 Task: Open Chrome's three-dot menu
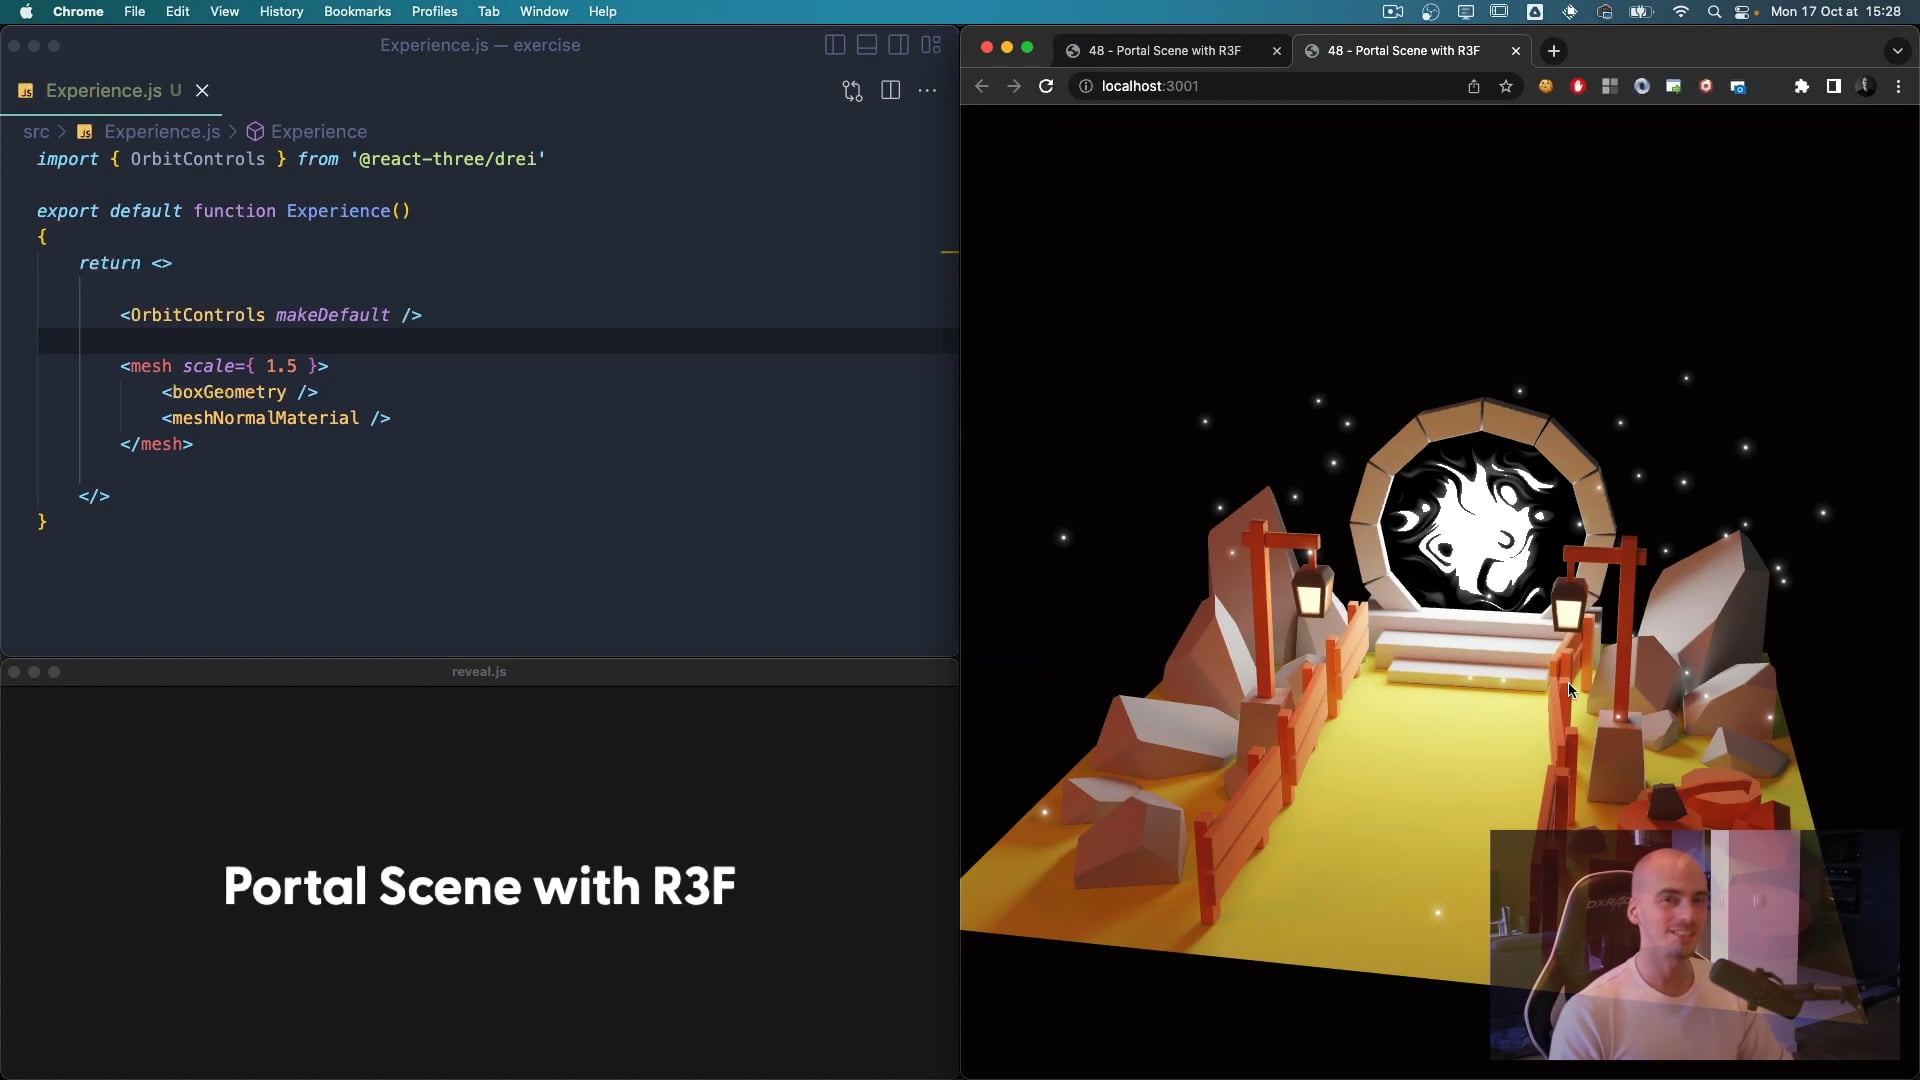1899,87
